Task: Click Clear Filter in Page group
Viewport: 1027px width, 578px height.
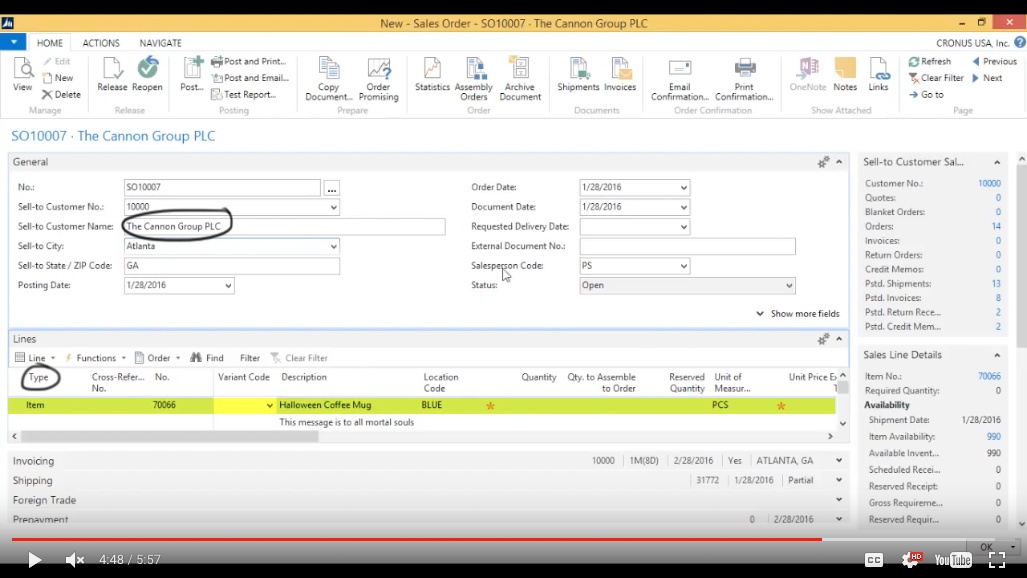Action: (936, 77)
